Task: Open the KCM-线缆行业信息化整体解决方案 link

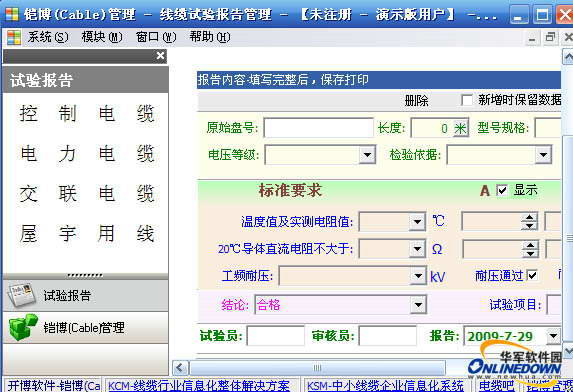Action: coord(199,385)
